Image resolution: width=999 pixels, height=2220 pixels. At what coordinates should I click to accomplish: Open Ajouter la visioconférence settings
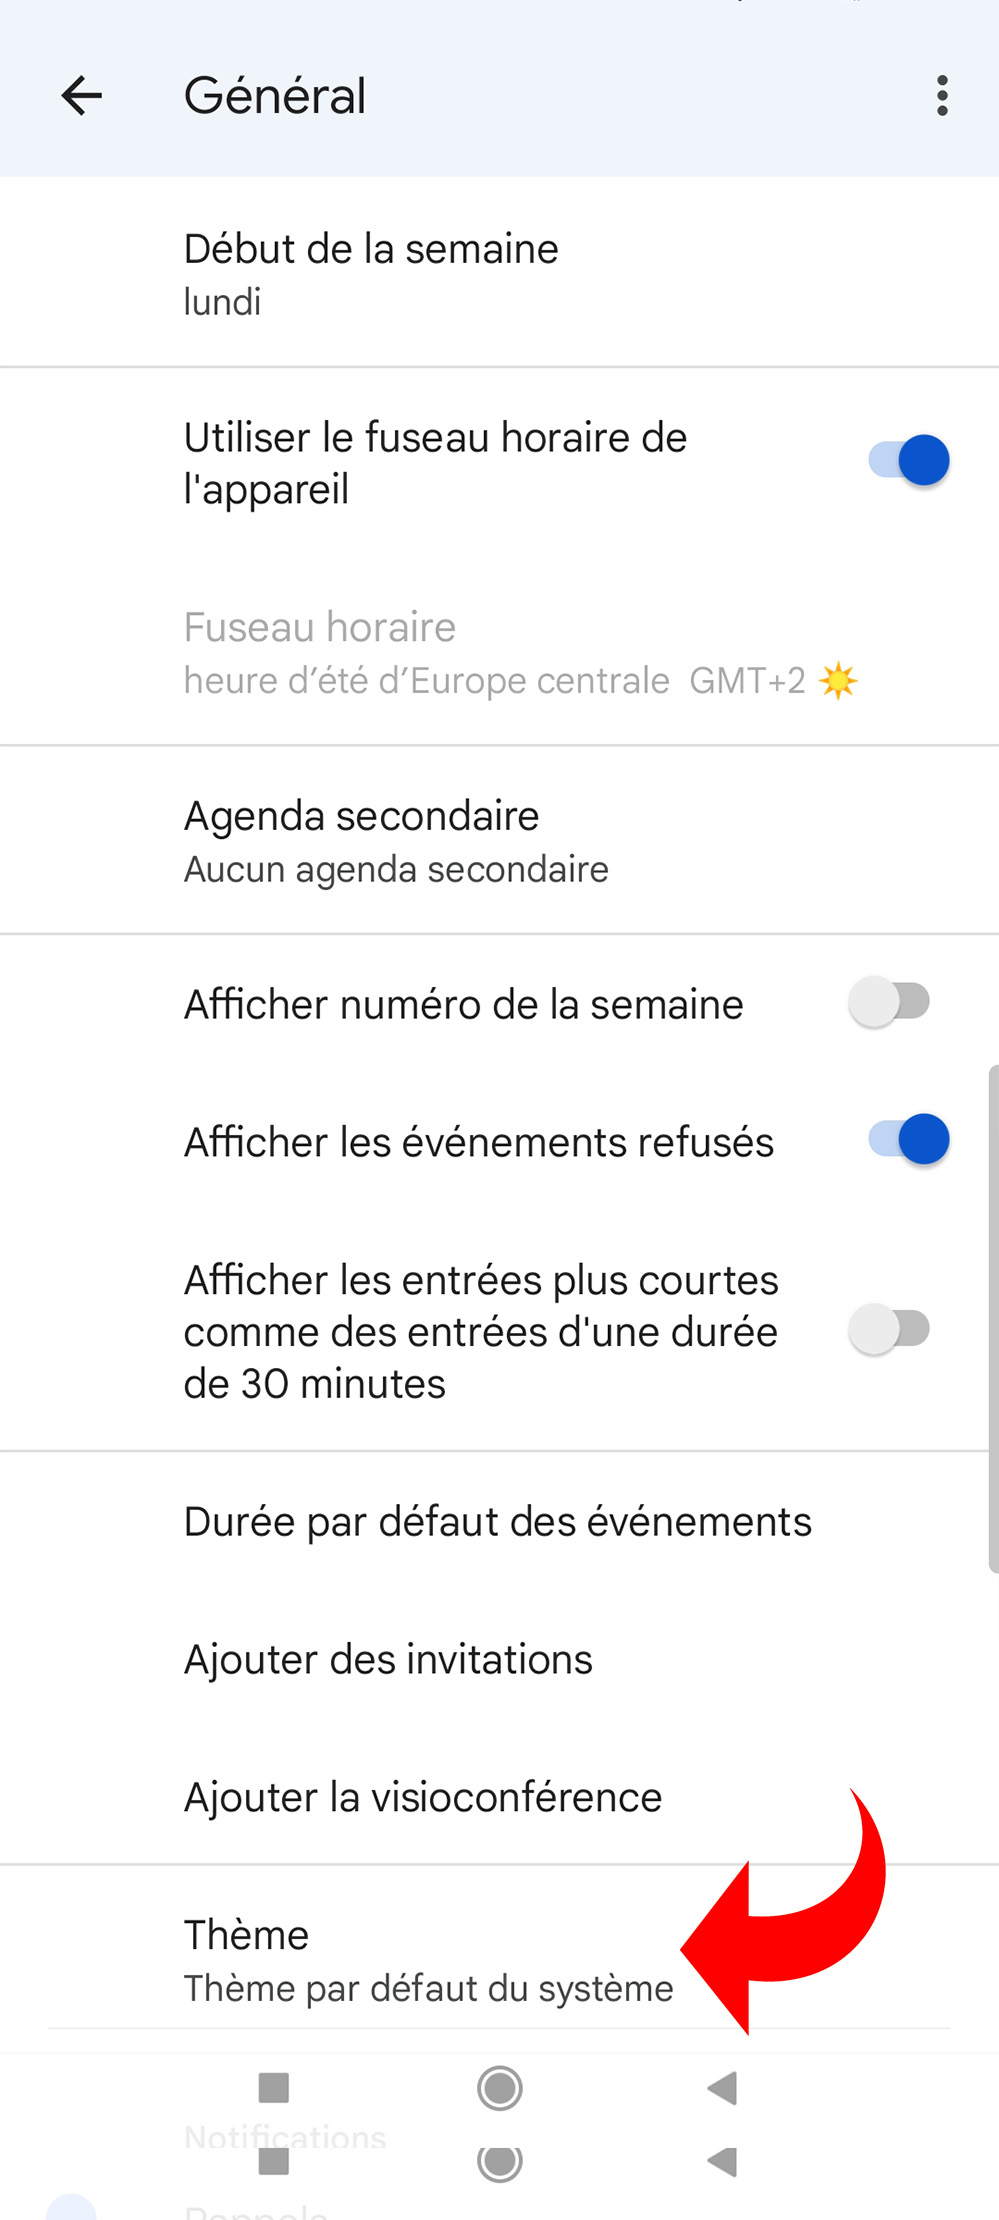pos(423,1798)
